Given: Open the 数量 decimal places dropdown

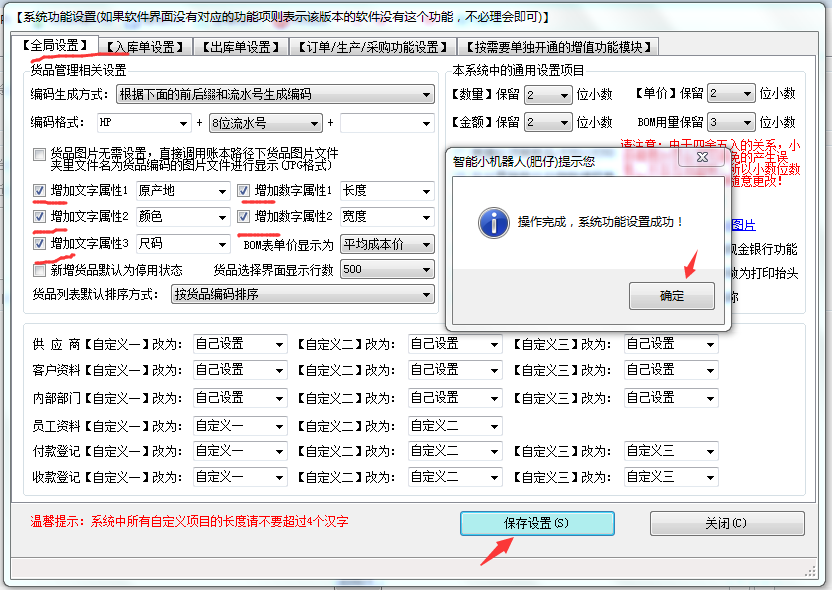Looking at the screenshot, I should pos(550,95).
